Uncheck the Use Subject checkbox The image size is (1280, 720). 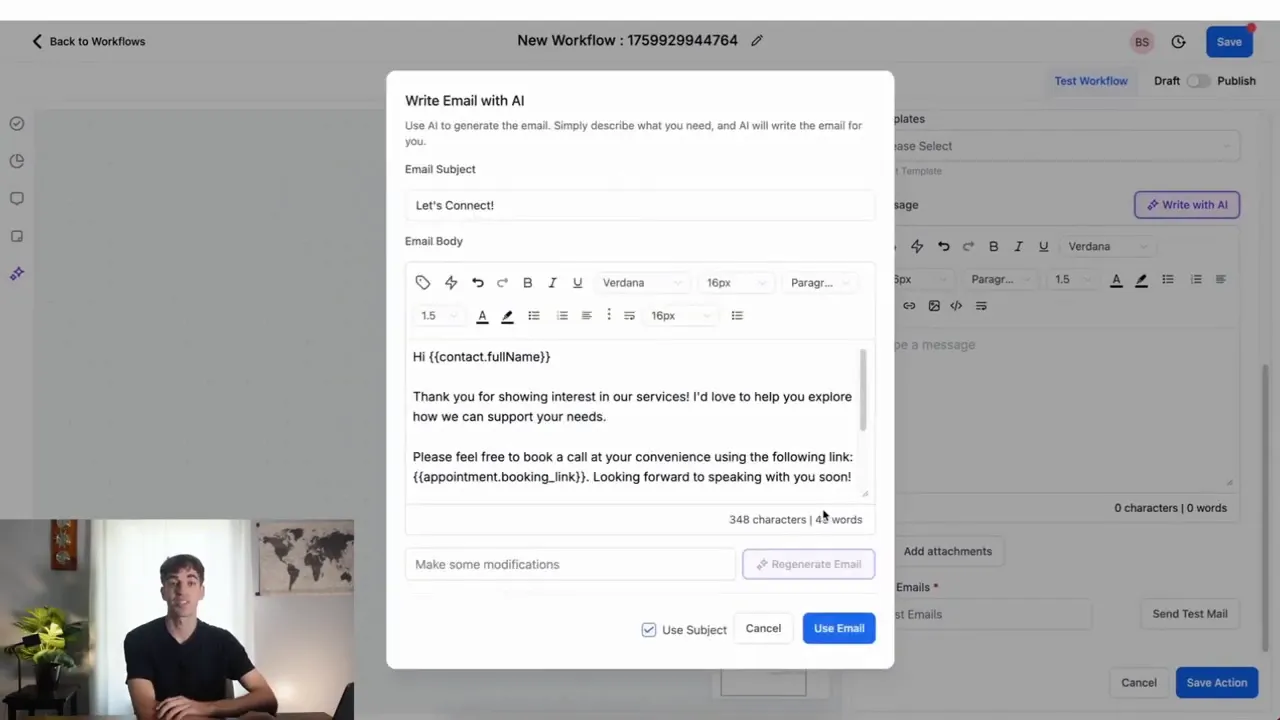point(648,629)
